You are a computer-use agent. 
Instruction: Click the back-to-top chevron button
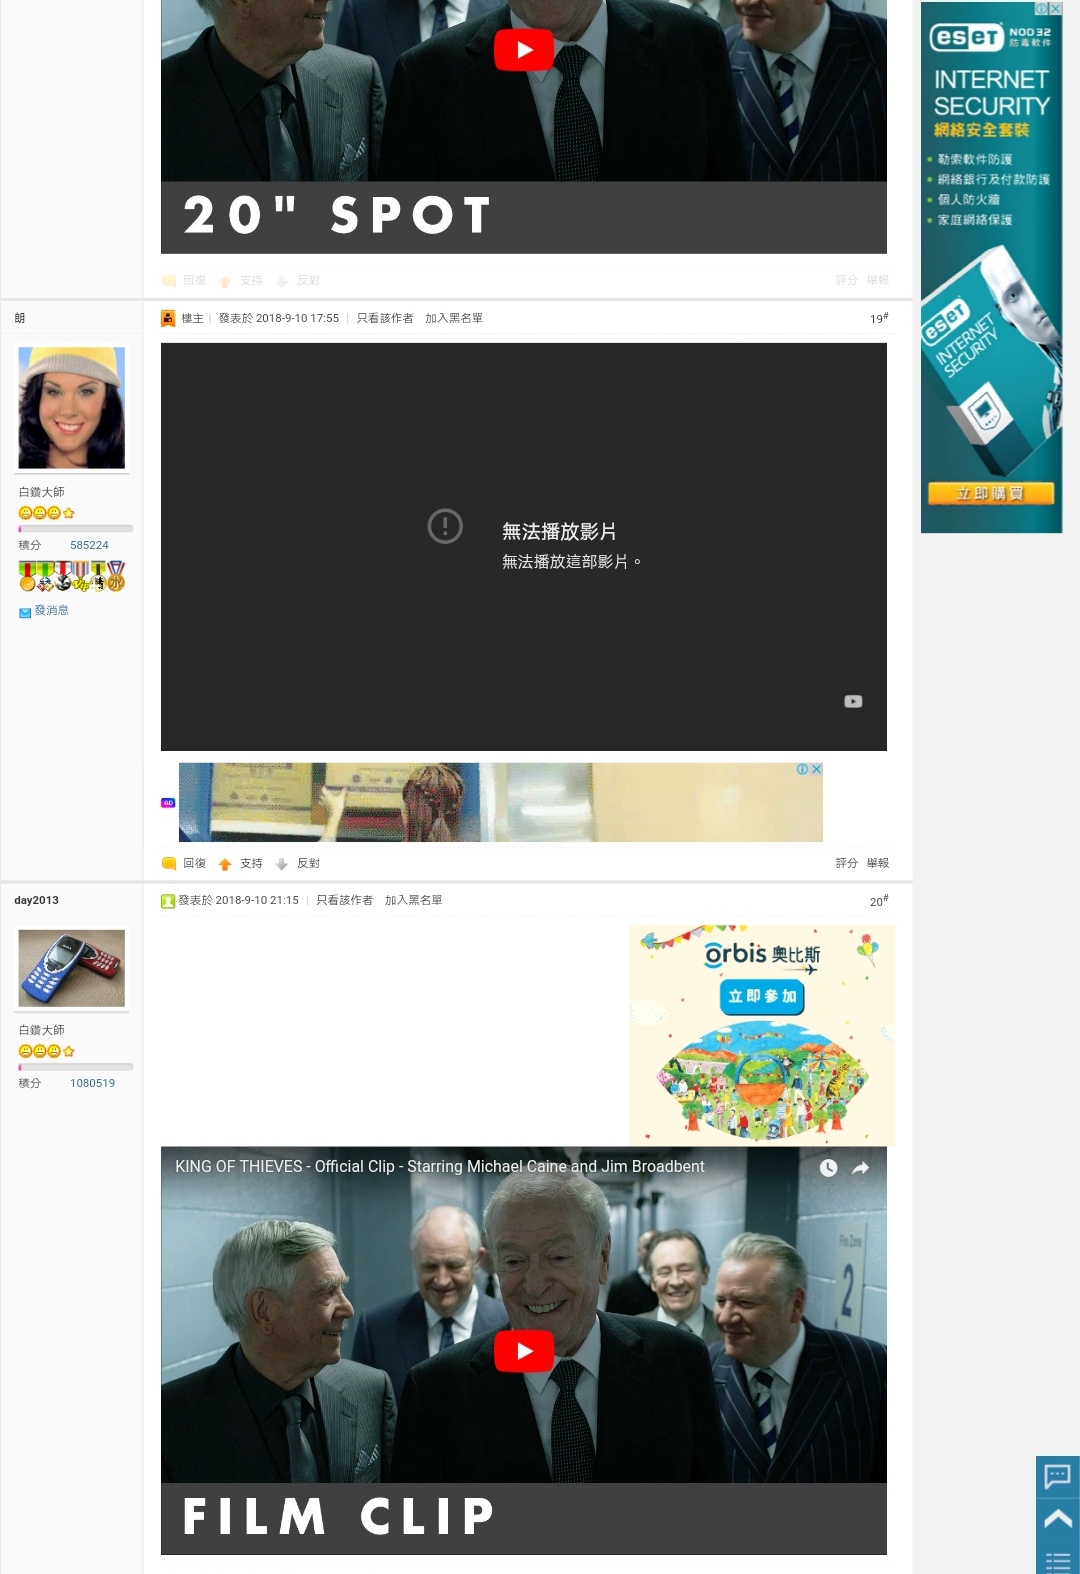tap(1057, 1519)
